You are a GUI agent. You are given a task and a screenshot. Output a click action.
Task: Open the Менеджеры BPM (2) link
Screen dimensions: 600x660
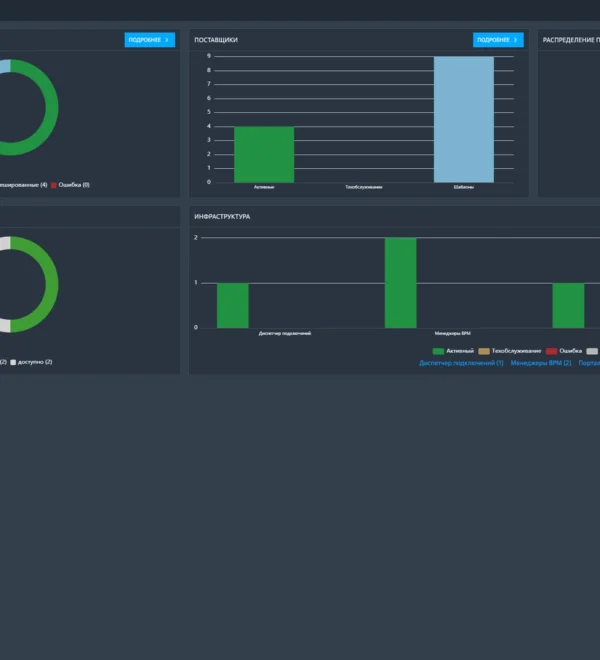click(541, 363)
